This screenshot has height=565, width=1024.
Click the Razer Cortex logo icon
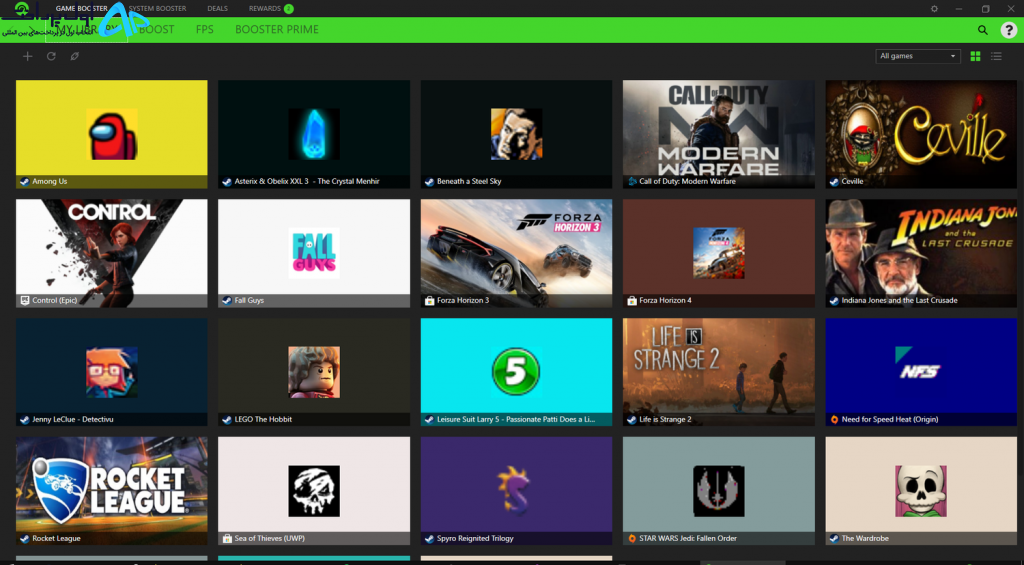[x=21, y=9]
